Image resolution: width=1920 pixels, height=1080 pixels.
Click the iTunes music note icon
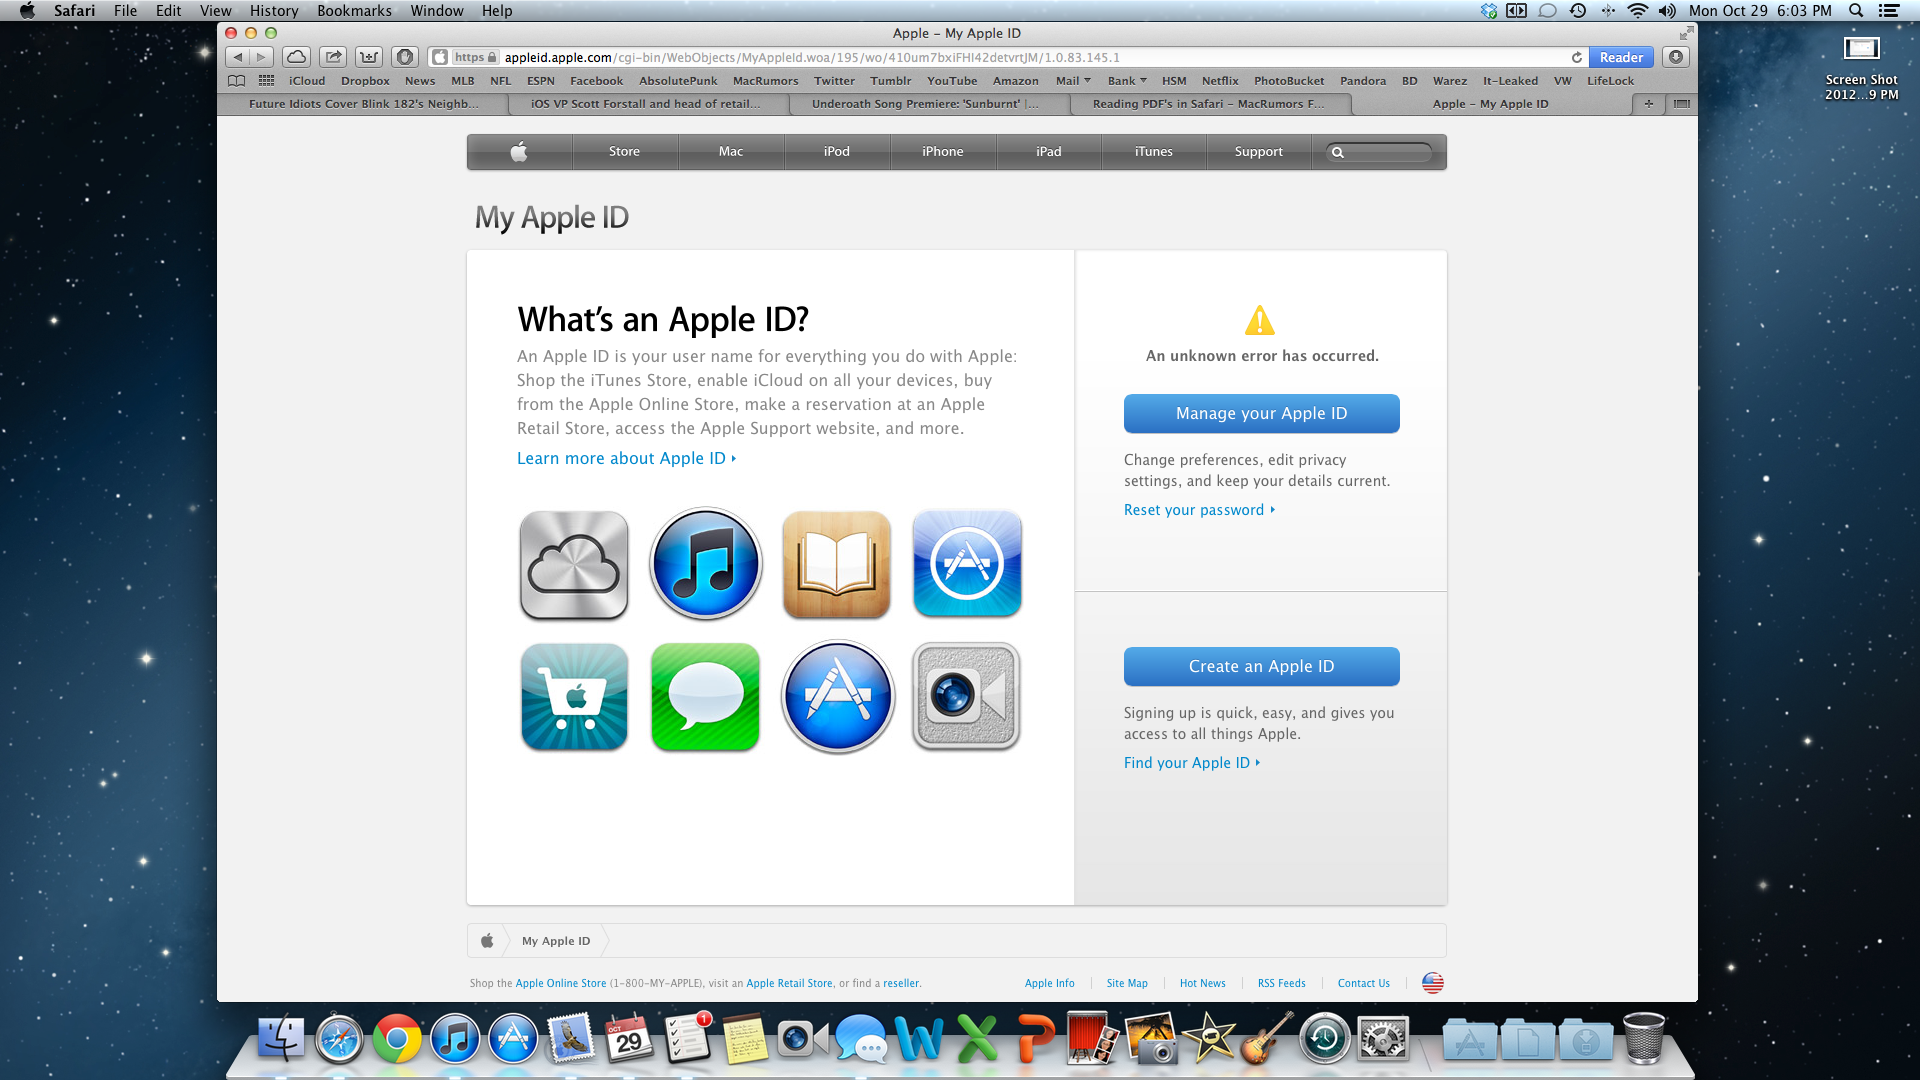click(706, 564)
